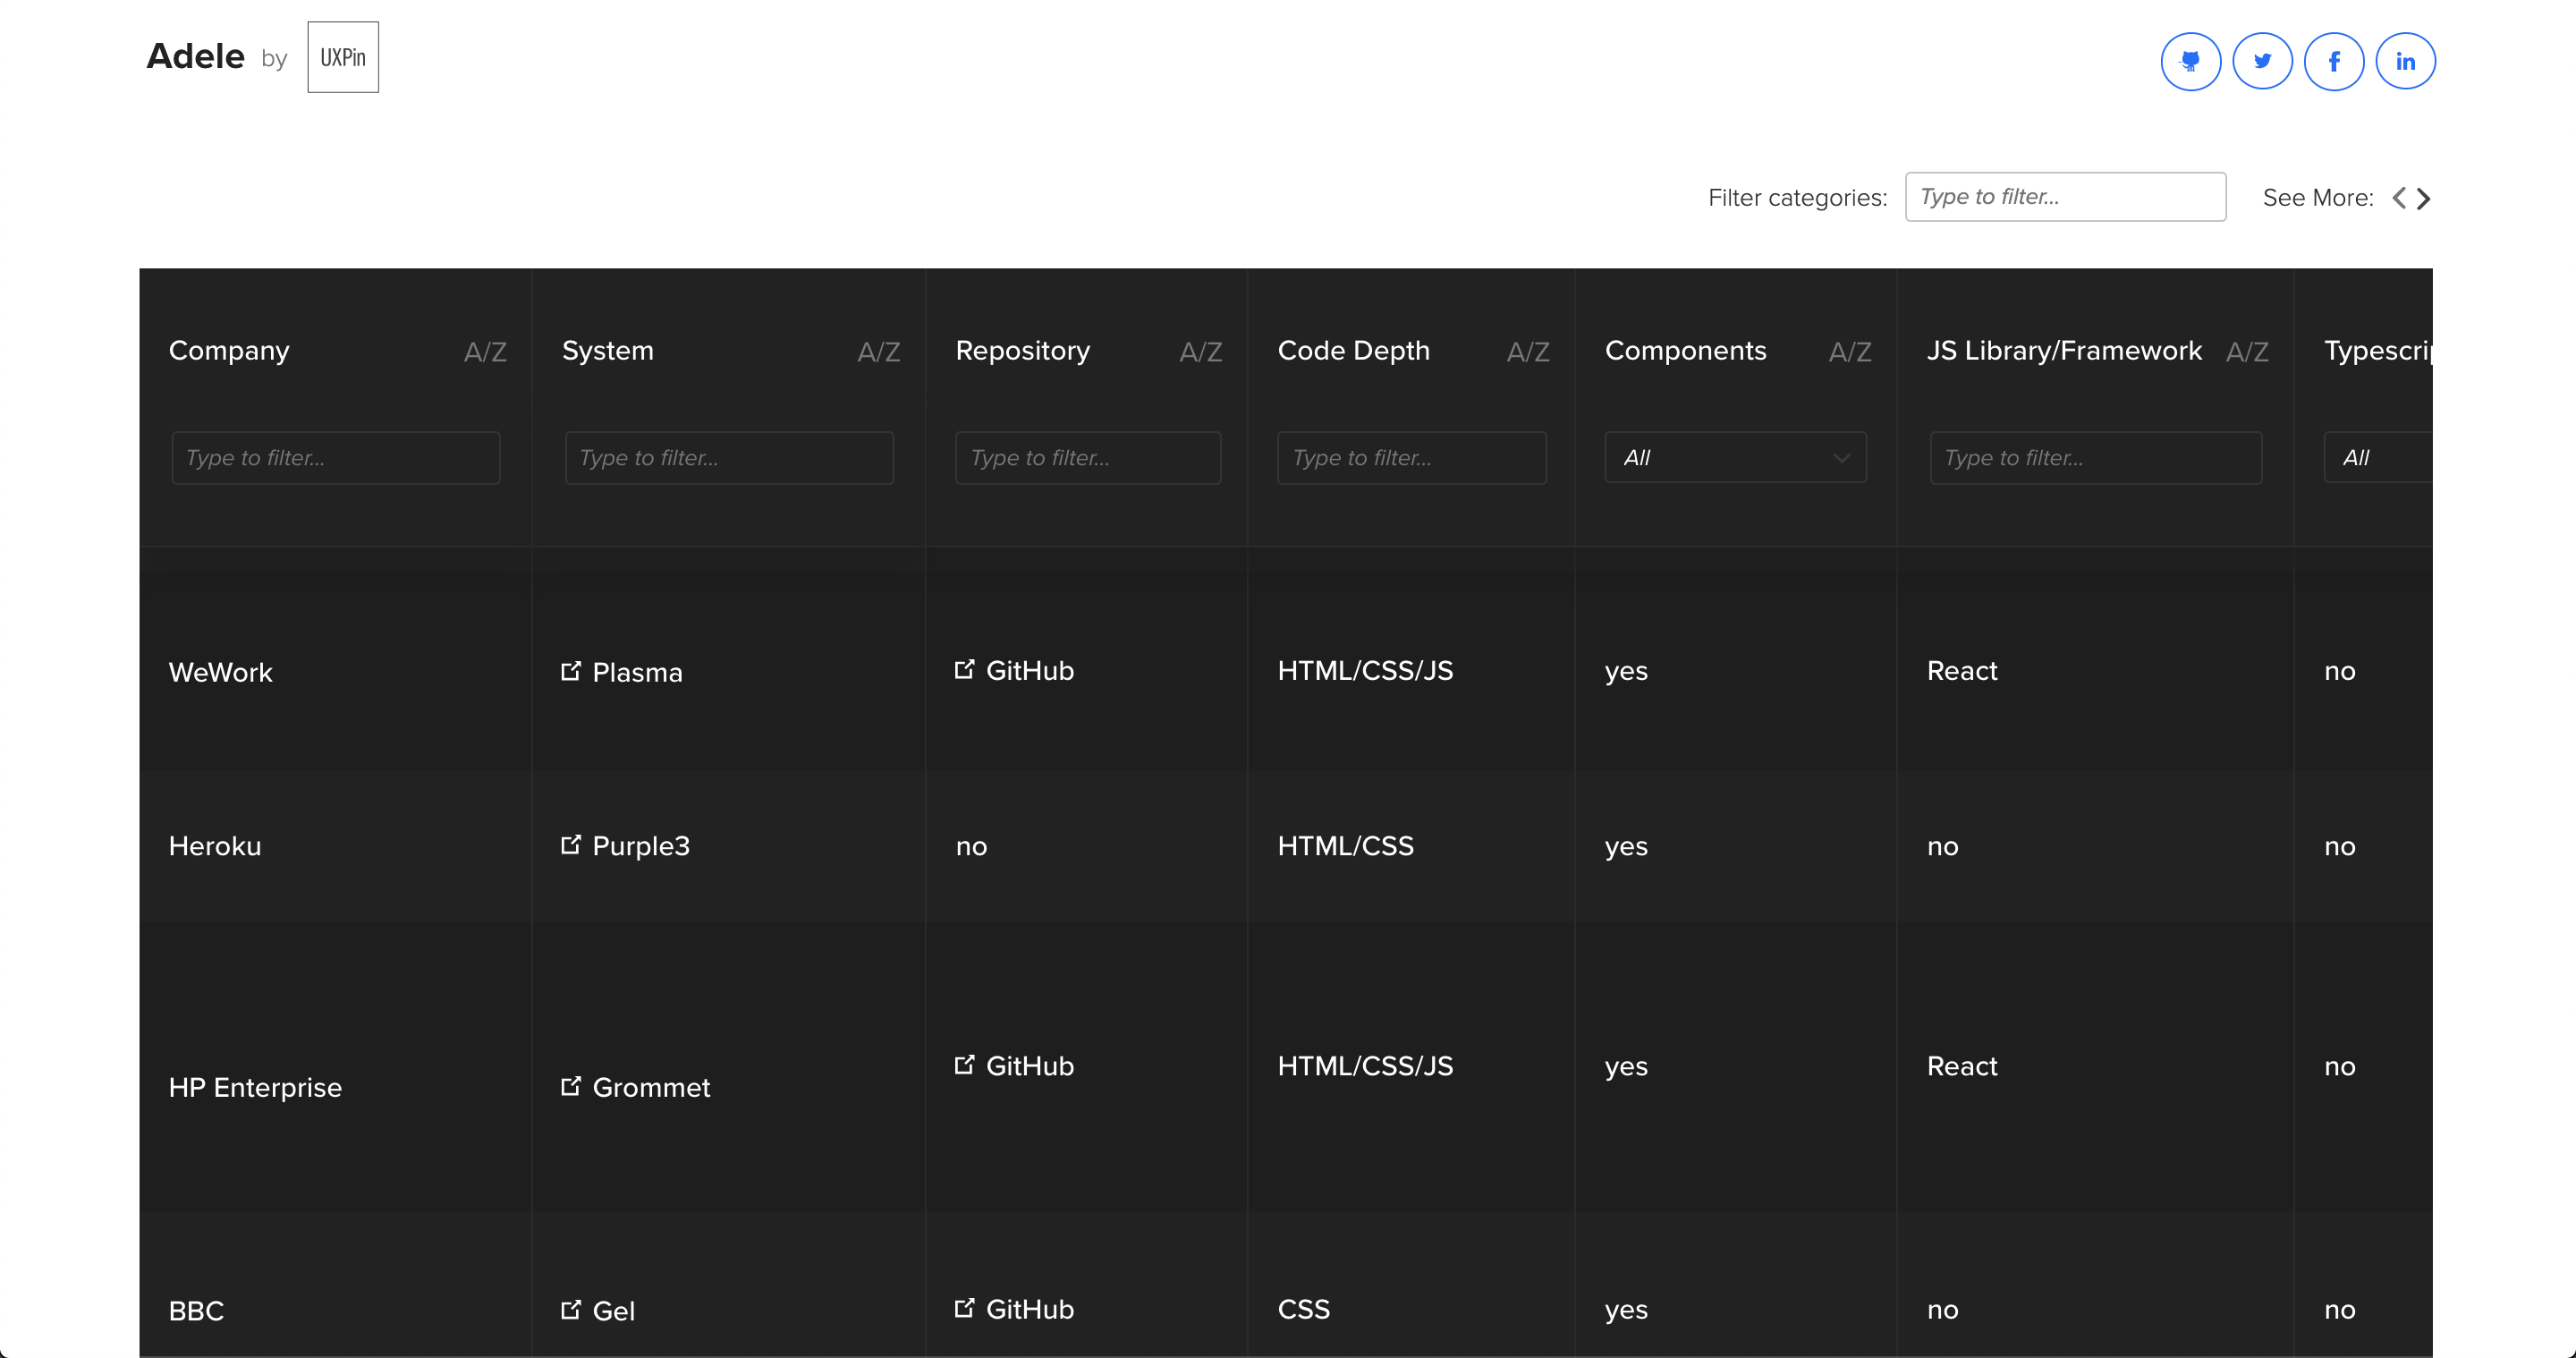Image resolution: width=2576 pixels, height=1358 pixels.
Task: Open BBC's GitHub repository link
Action: (x=1029, y=1309)
